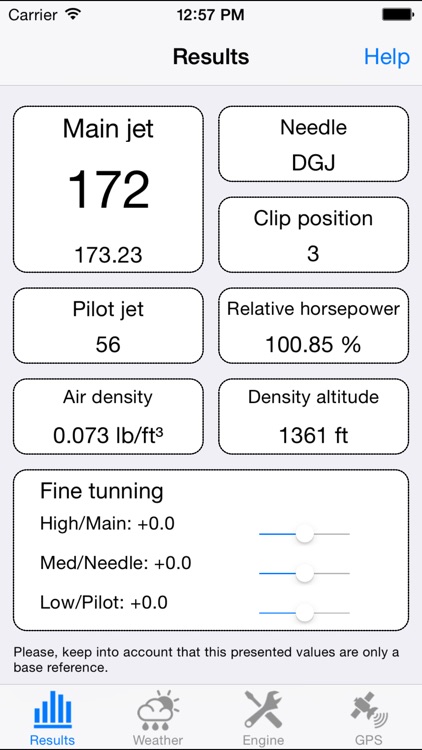Select the Main jet 172 result card
Image resolution: width=422 pixels, height=750 pixels.
pyautogui.click(x=108, y=189)
